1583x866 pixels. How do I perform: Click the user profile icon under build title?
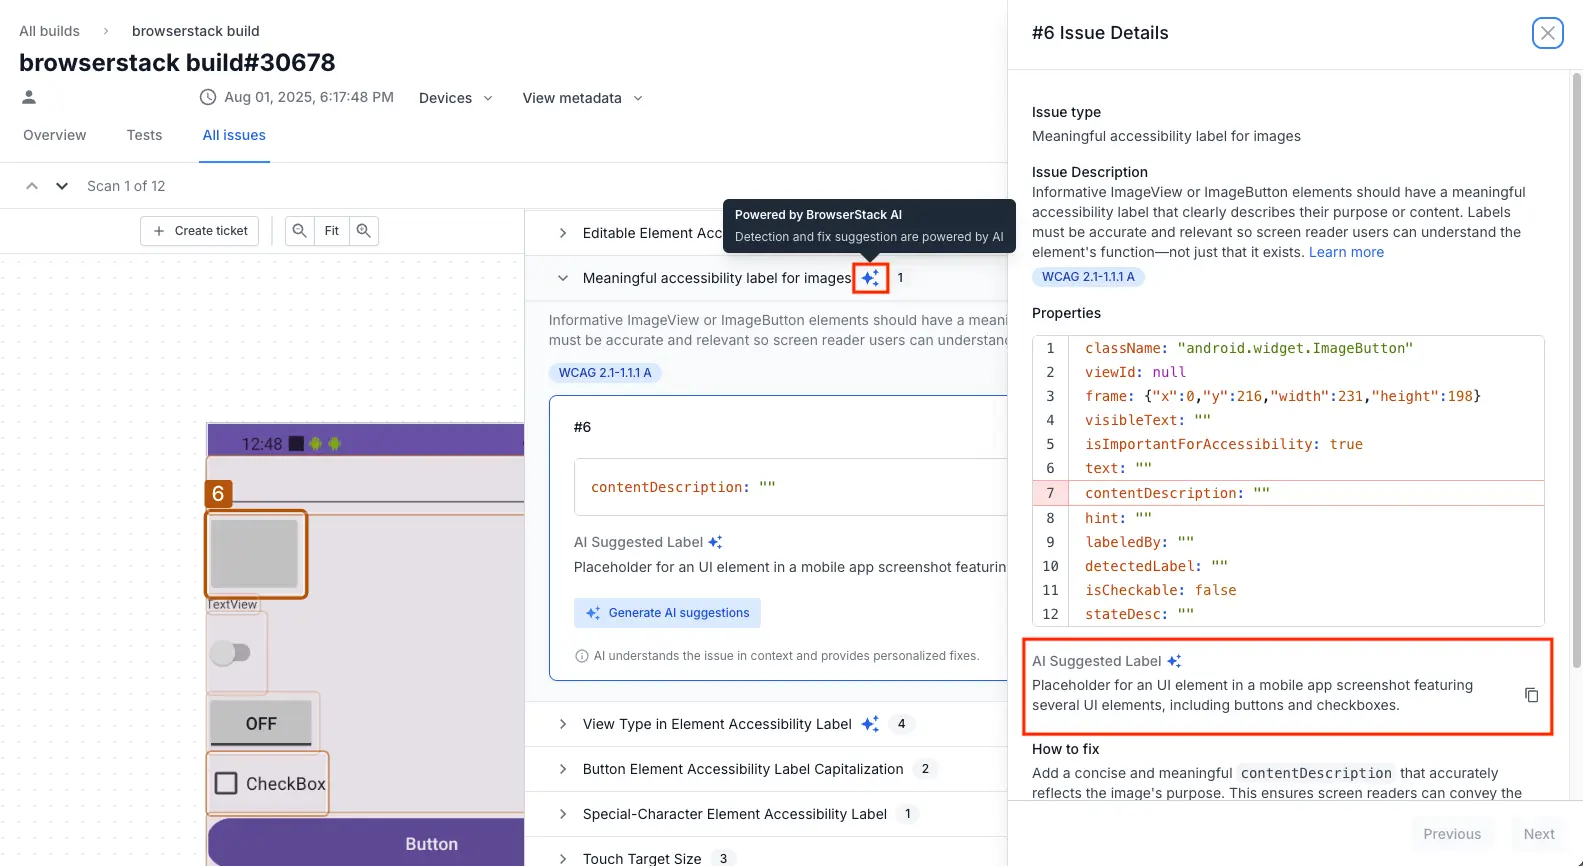click(29, 97)
